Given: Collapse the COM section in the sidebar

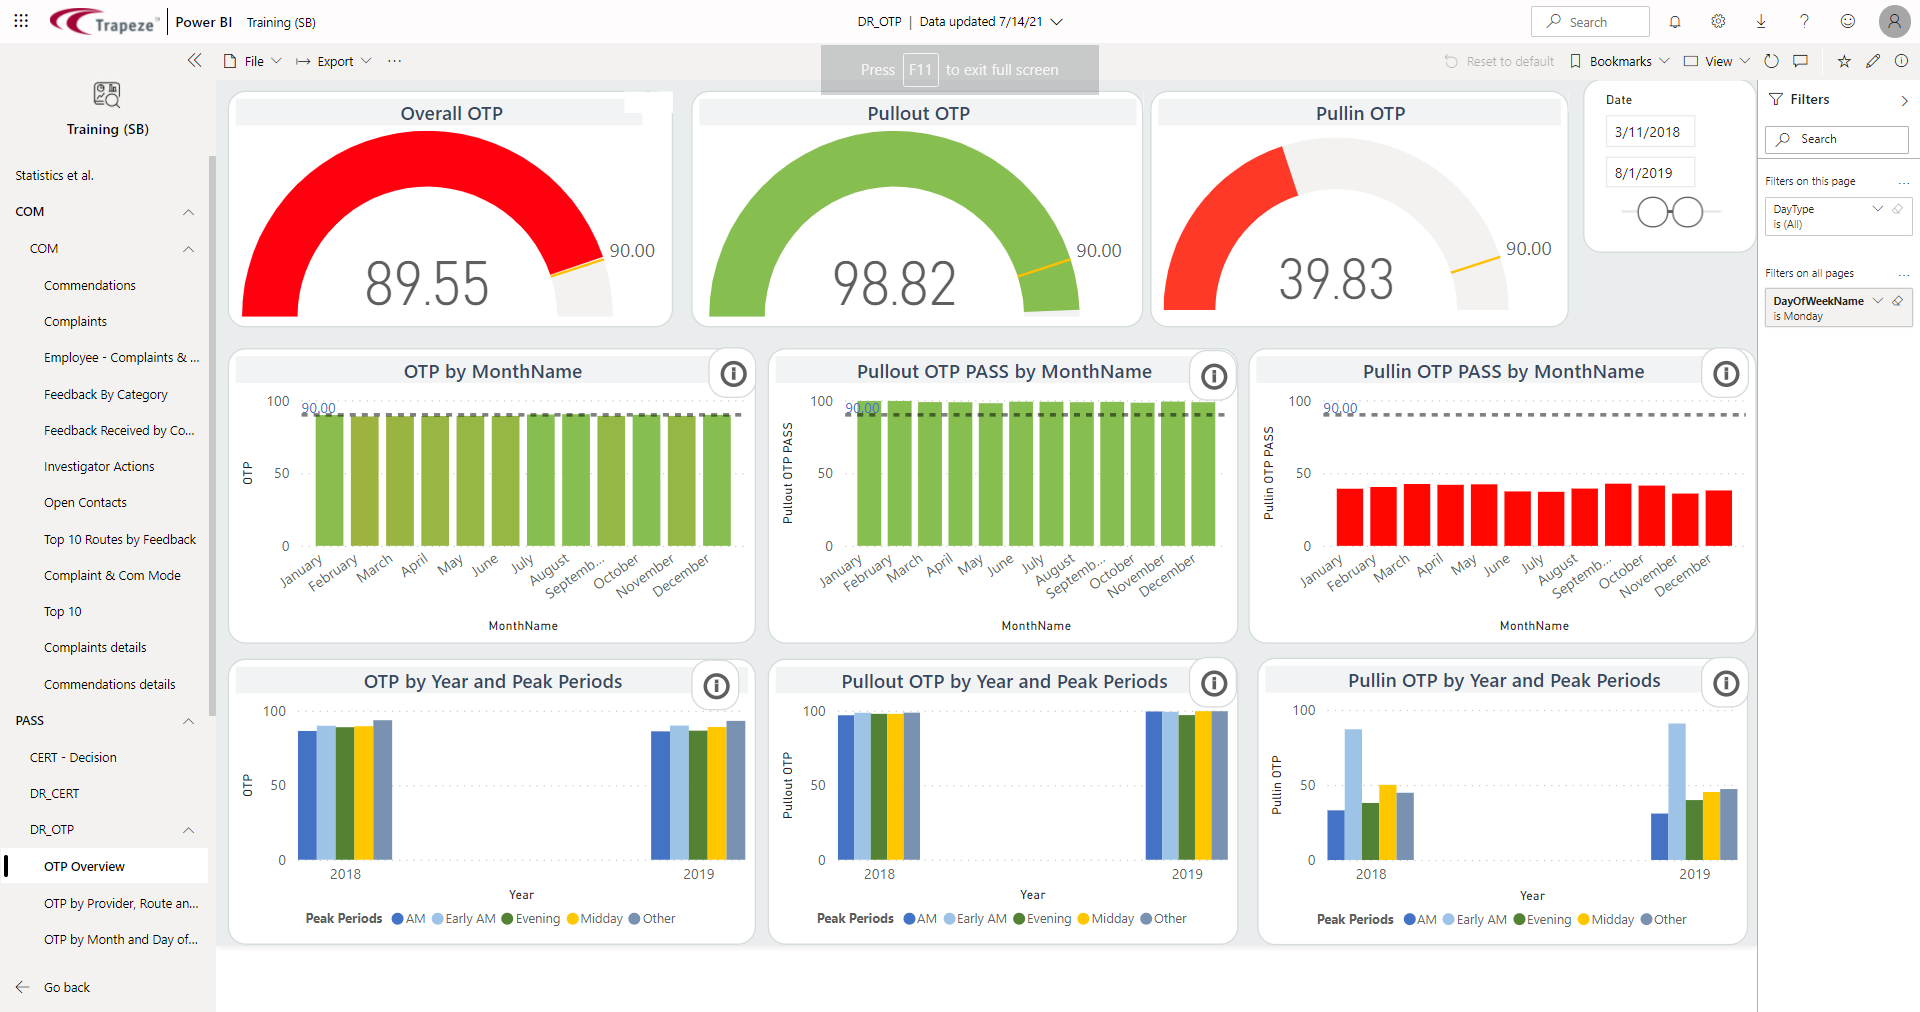Looking at the screenshot, I should (x=188, y=211).
